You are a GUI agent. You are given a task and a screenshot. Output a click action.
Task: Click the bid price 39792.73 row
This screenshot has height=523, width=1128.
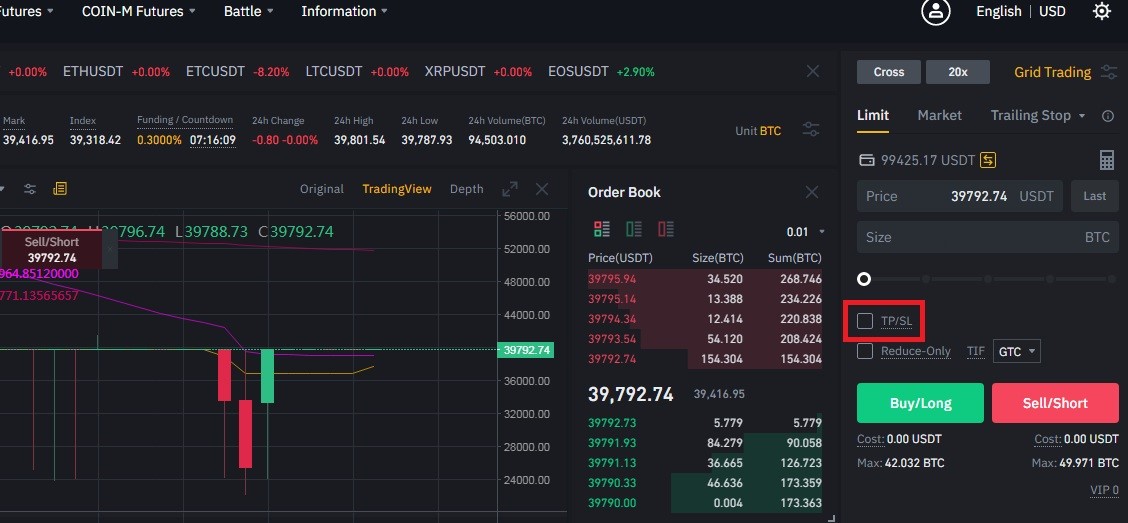pos(704,423)
